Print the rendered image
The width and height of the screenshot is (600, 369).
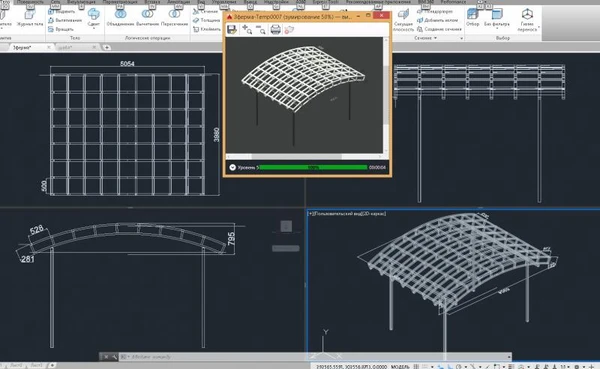[276, 29]
